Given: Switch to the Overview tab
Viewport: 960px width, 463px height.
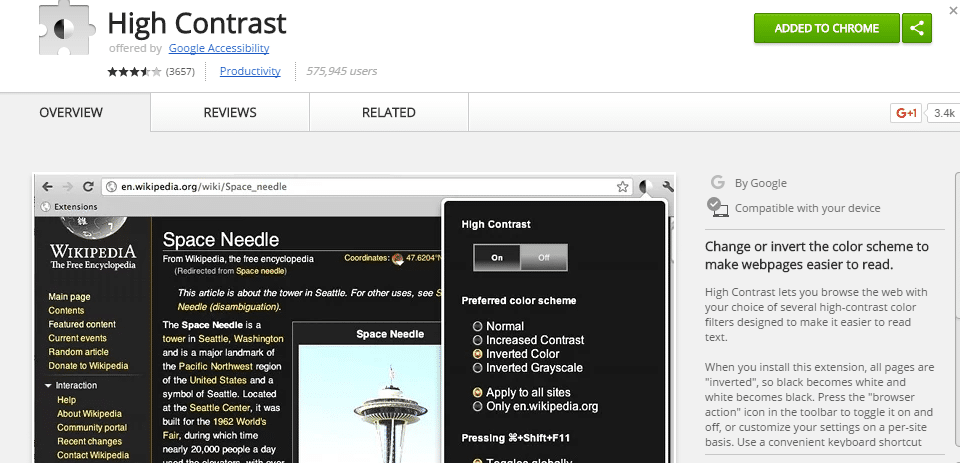Looking at the screenshot, I should [x=71, y=113].
